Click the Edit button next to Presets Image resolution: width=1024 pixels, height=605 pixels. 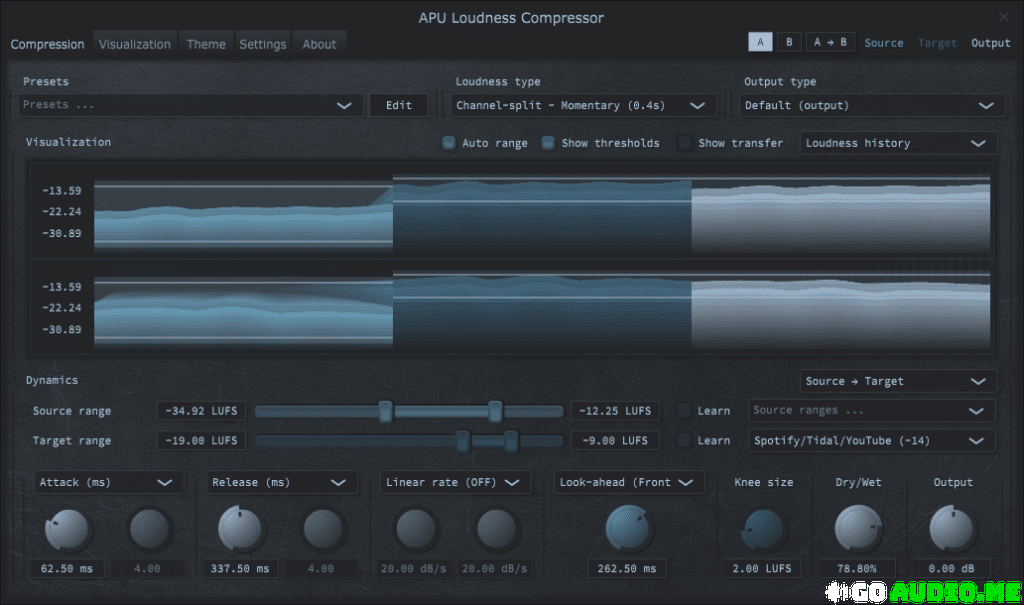[398, 105]
